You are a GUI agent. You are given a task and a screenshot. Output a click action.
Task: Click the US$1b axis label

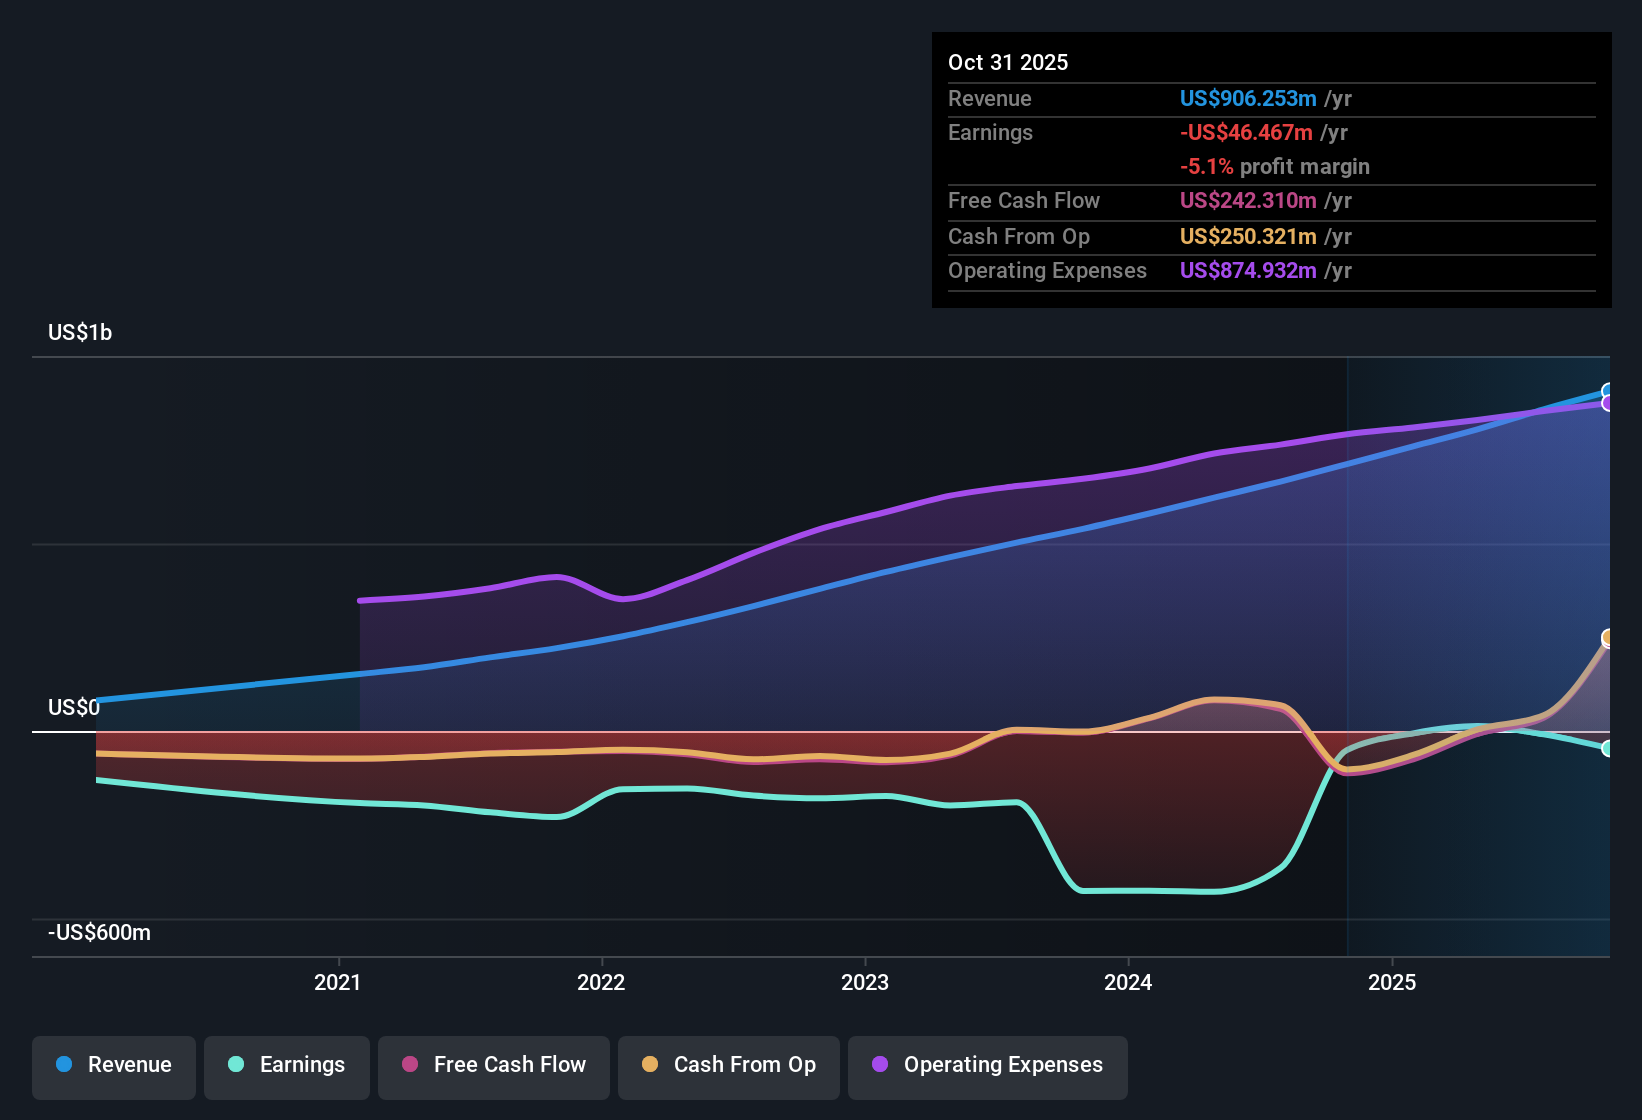click(79, 332)
